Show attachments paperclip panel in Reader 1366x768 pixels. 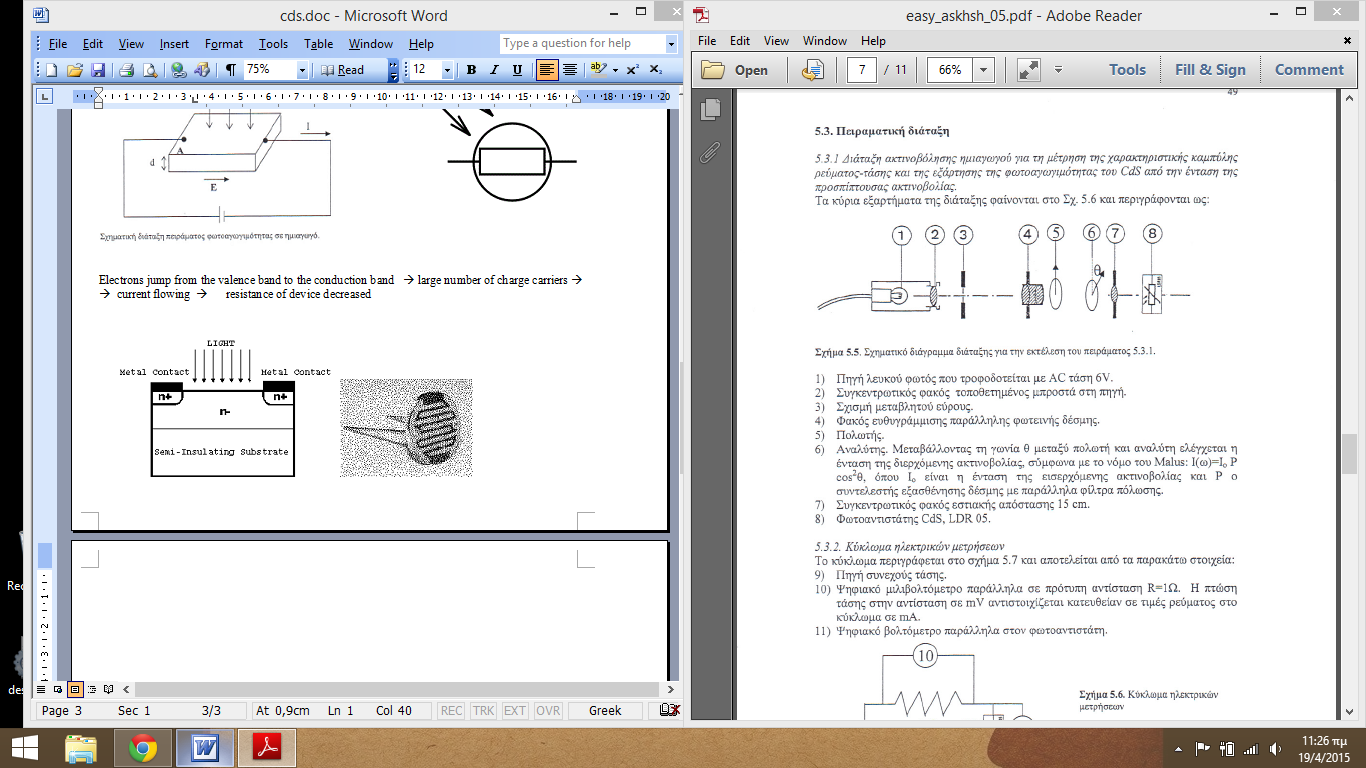711,153
